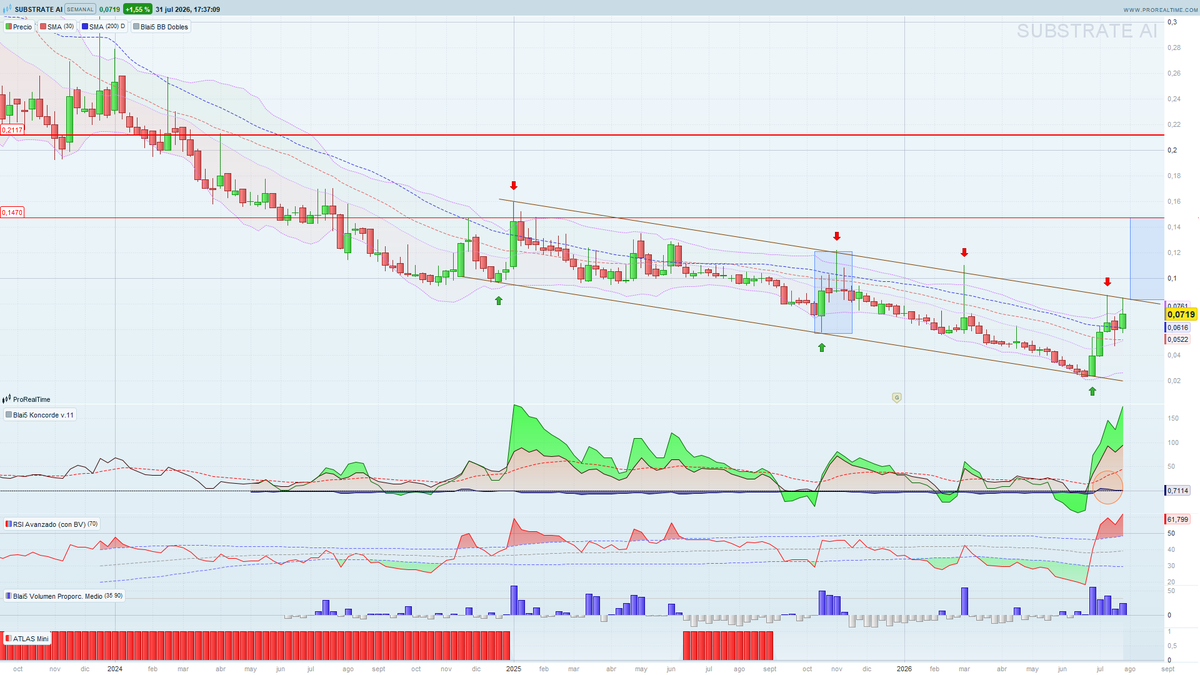Click the 150 level on Koncorde axis
This screenshot has width=1200, height=675.
[x=1173, y=418]
